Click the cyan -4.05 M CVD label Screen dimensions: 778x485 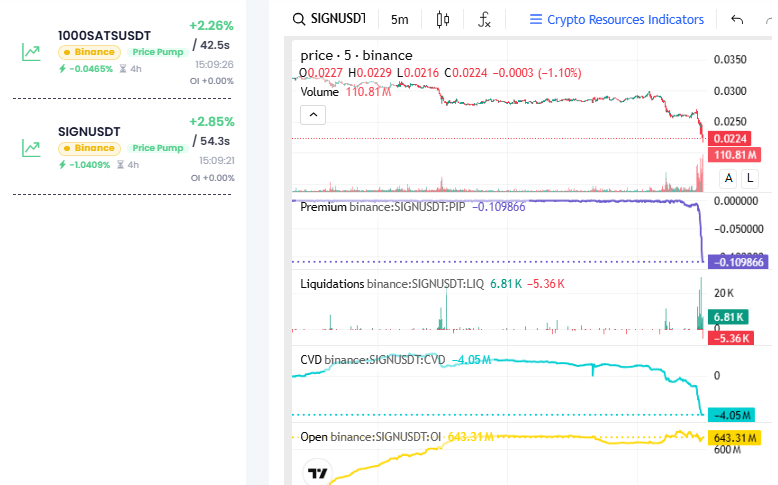732,415
